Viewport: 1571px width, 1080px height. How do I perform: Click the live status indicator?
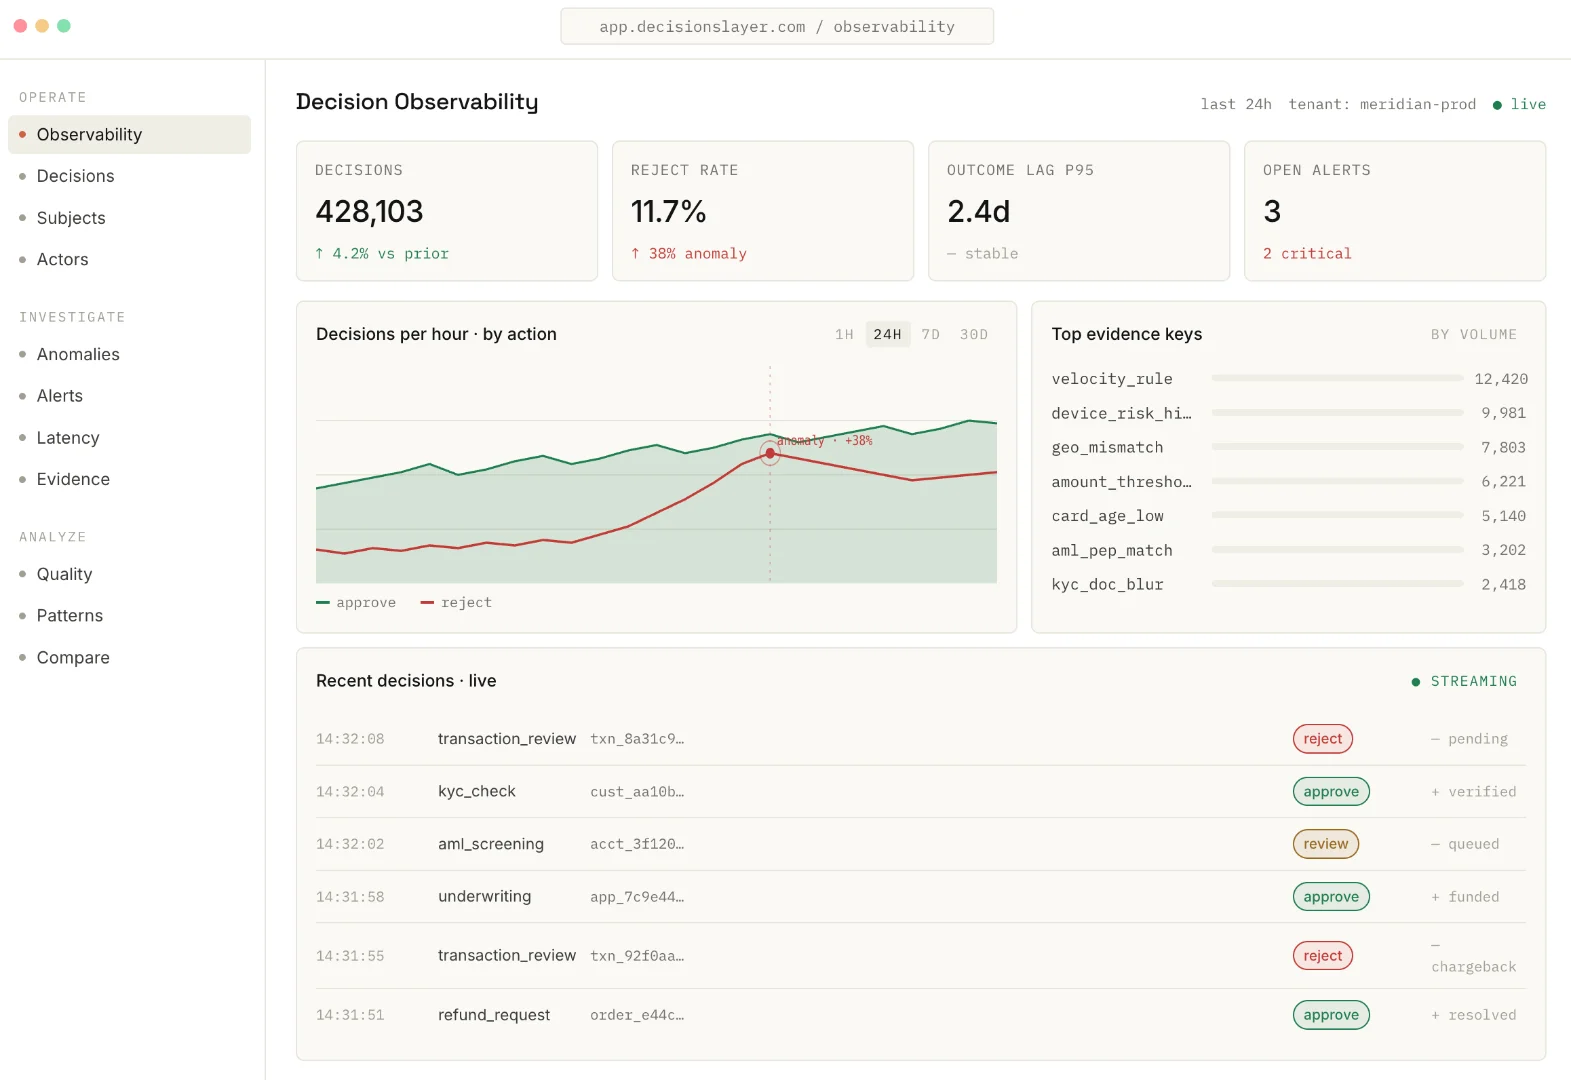(x=1519, y=104)
